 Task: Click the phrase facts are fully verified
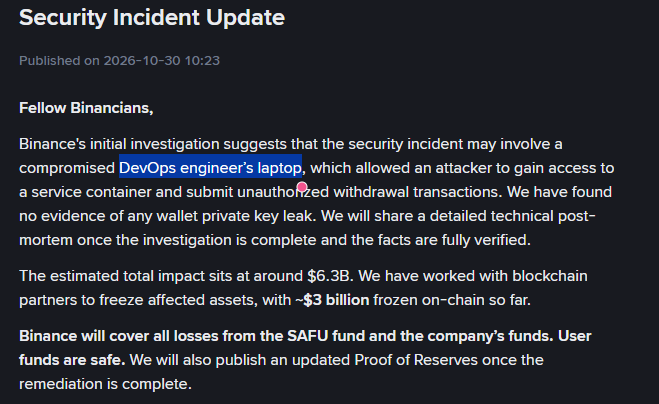pyautogui.click(x=454, y=240)
